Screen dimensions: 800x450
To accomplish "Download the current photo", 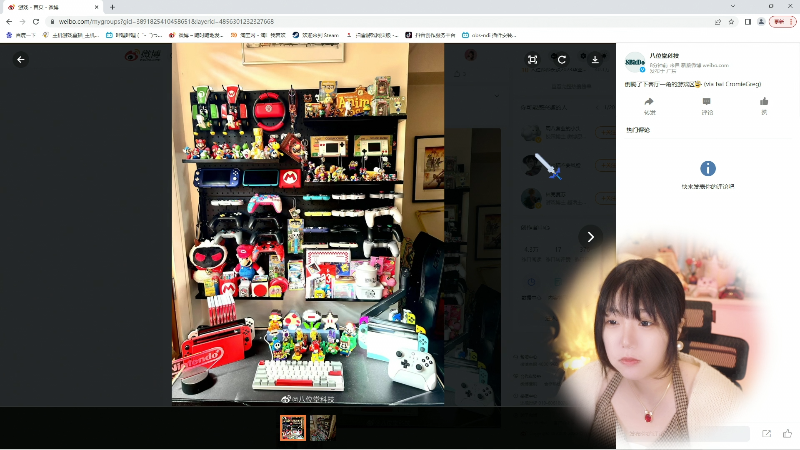I will coord(595,60).
